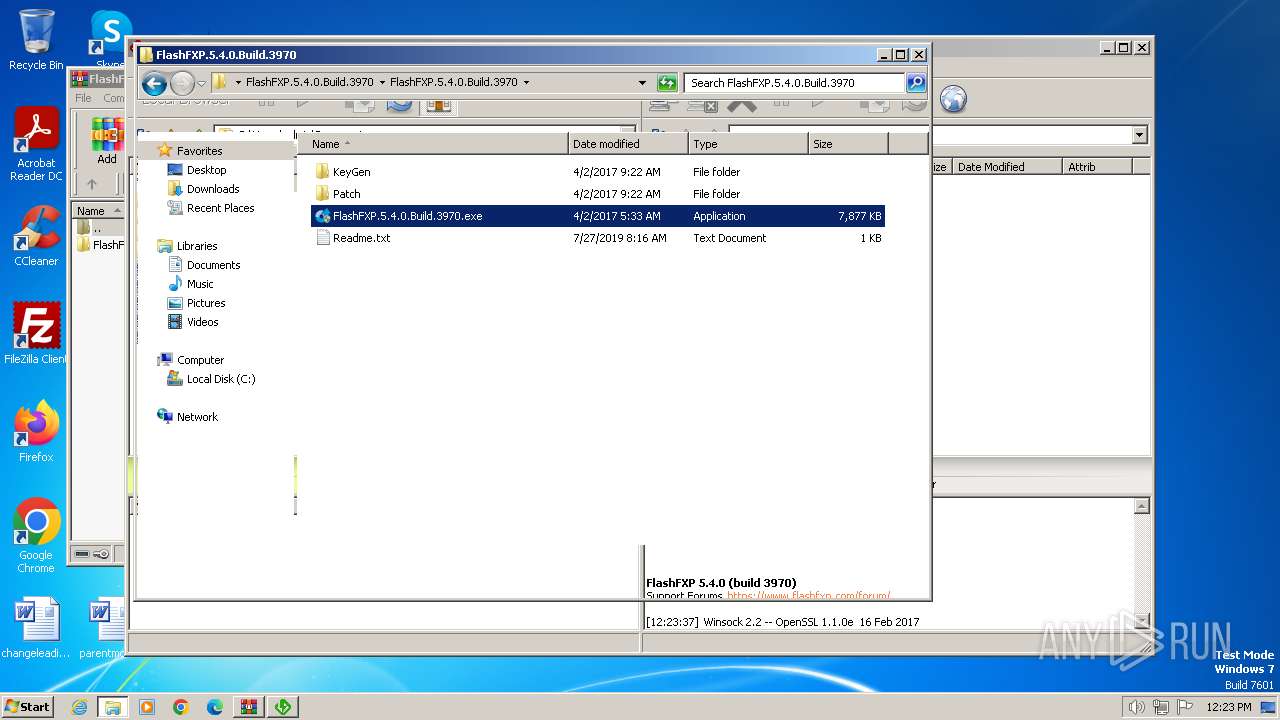
Task: Click the Action Center flag tray icon
Action: tap(1184, 707)
